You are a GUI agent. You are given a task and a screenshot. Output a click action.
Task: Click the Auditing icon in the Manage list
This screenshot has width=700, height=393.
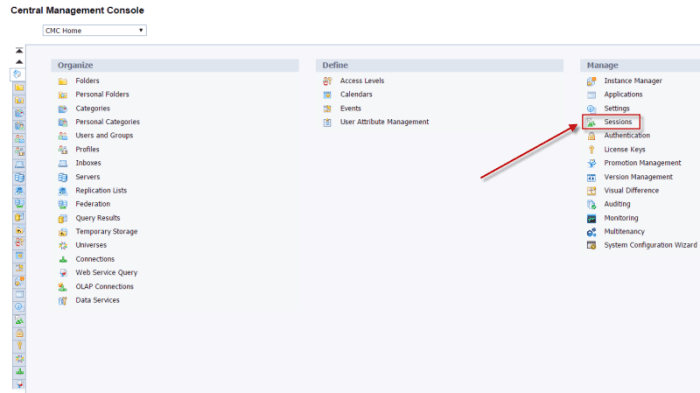click(592, 205)
